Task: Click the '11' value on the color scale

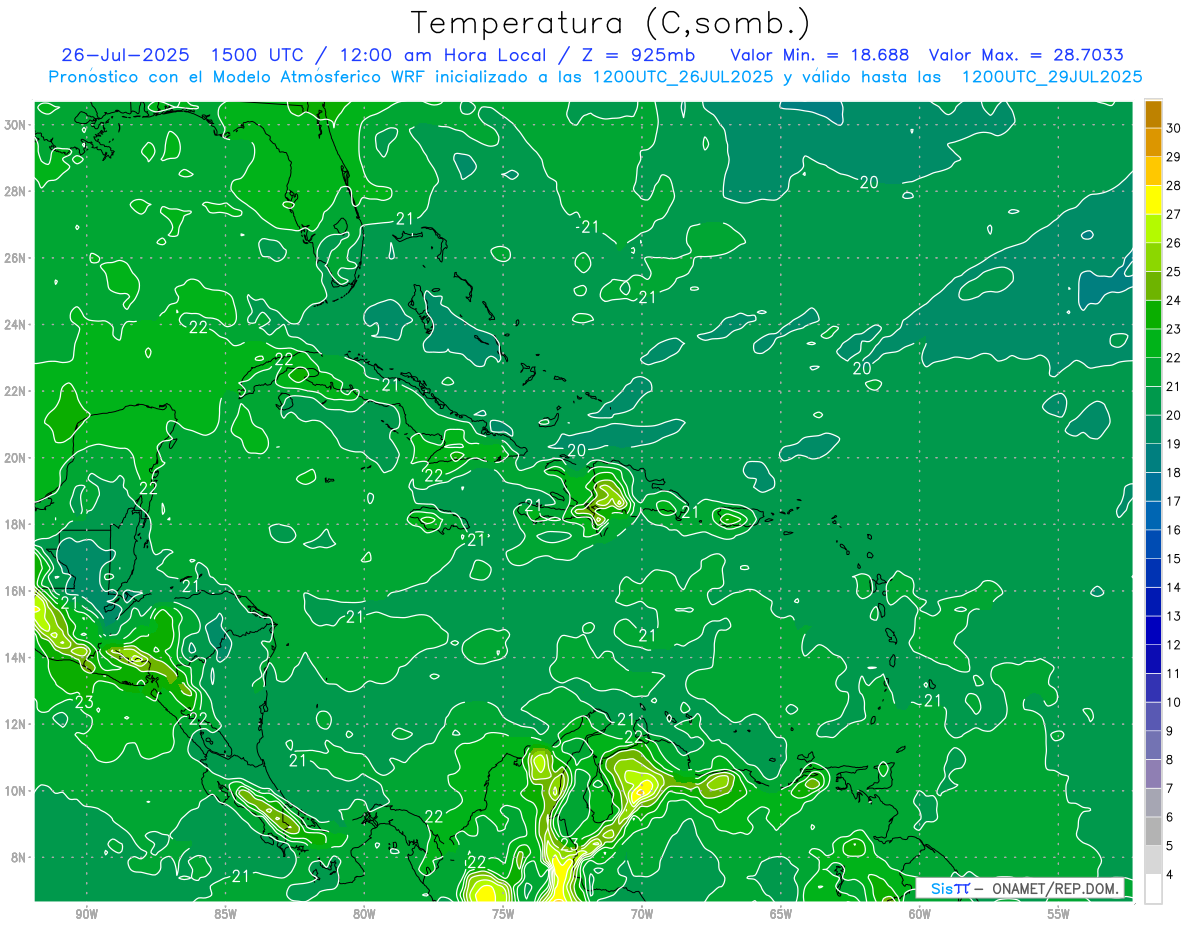Action: click(1174, 674)
